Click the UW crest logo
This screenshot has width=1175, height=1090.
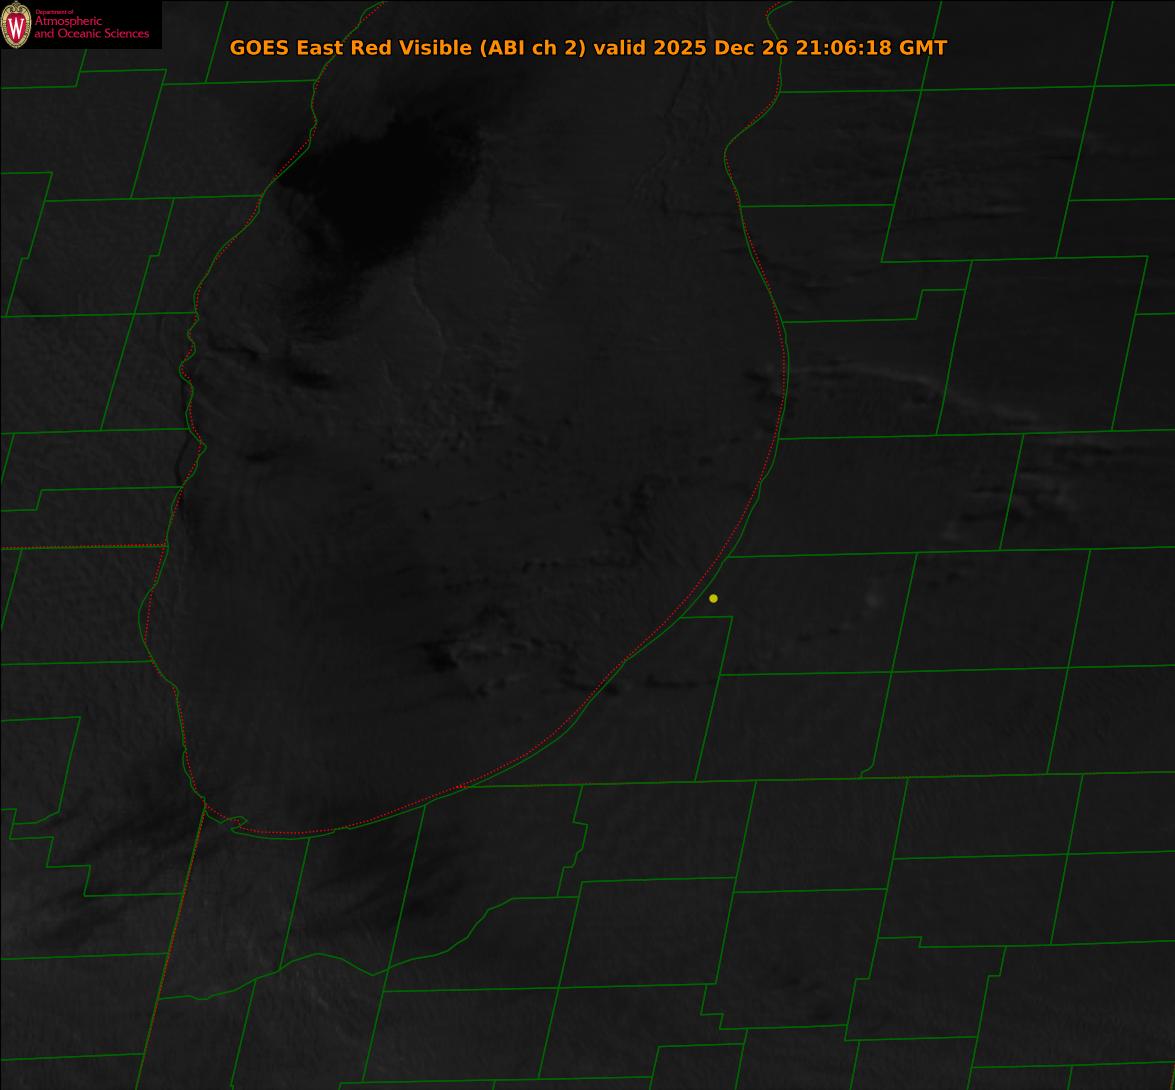(x=16, y=25)
